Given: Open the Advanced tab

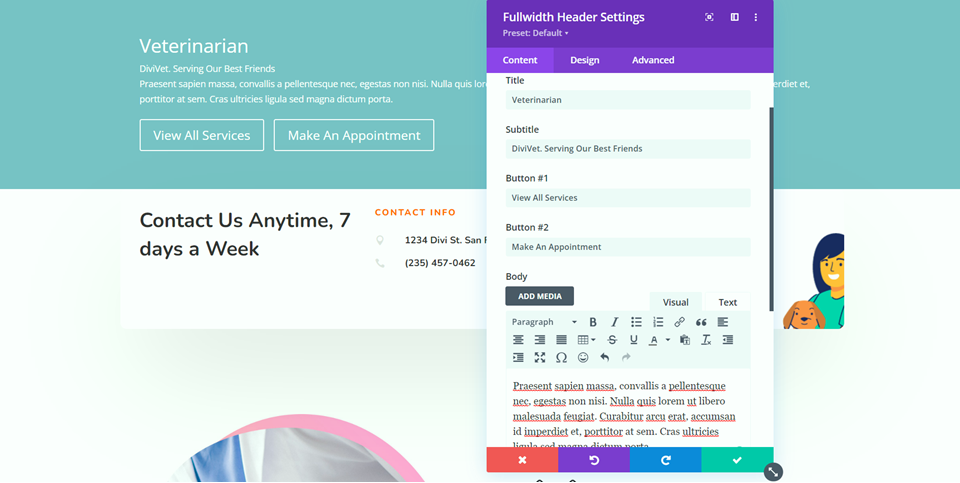Looking at the screenshot, I should tap(653, 60).
